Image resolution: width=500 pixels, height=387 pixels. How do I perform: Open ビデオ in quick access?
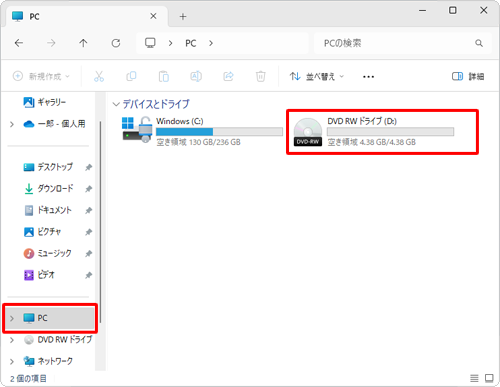45,275
